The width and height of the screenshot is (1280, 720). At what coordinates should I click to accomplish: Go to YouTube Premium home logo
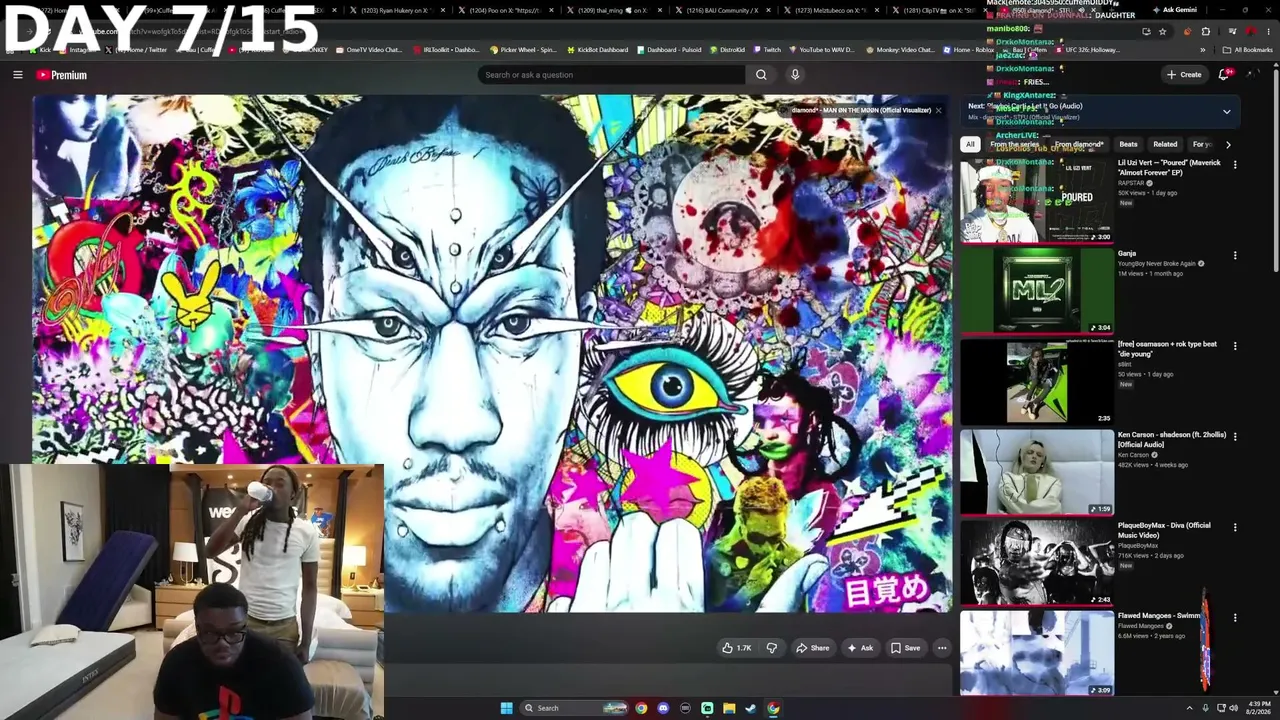tap(62, 75)
